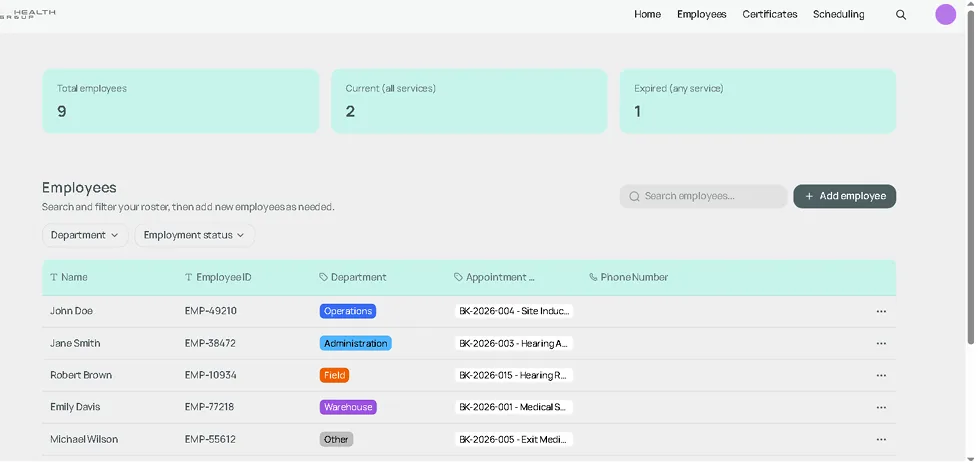Click employee ID EMP-77218
Screen dimensions: 978x465
210,407
